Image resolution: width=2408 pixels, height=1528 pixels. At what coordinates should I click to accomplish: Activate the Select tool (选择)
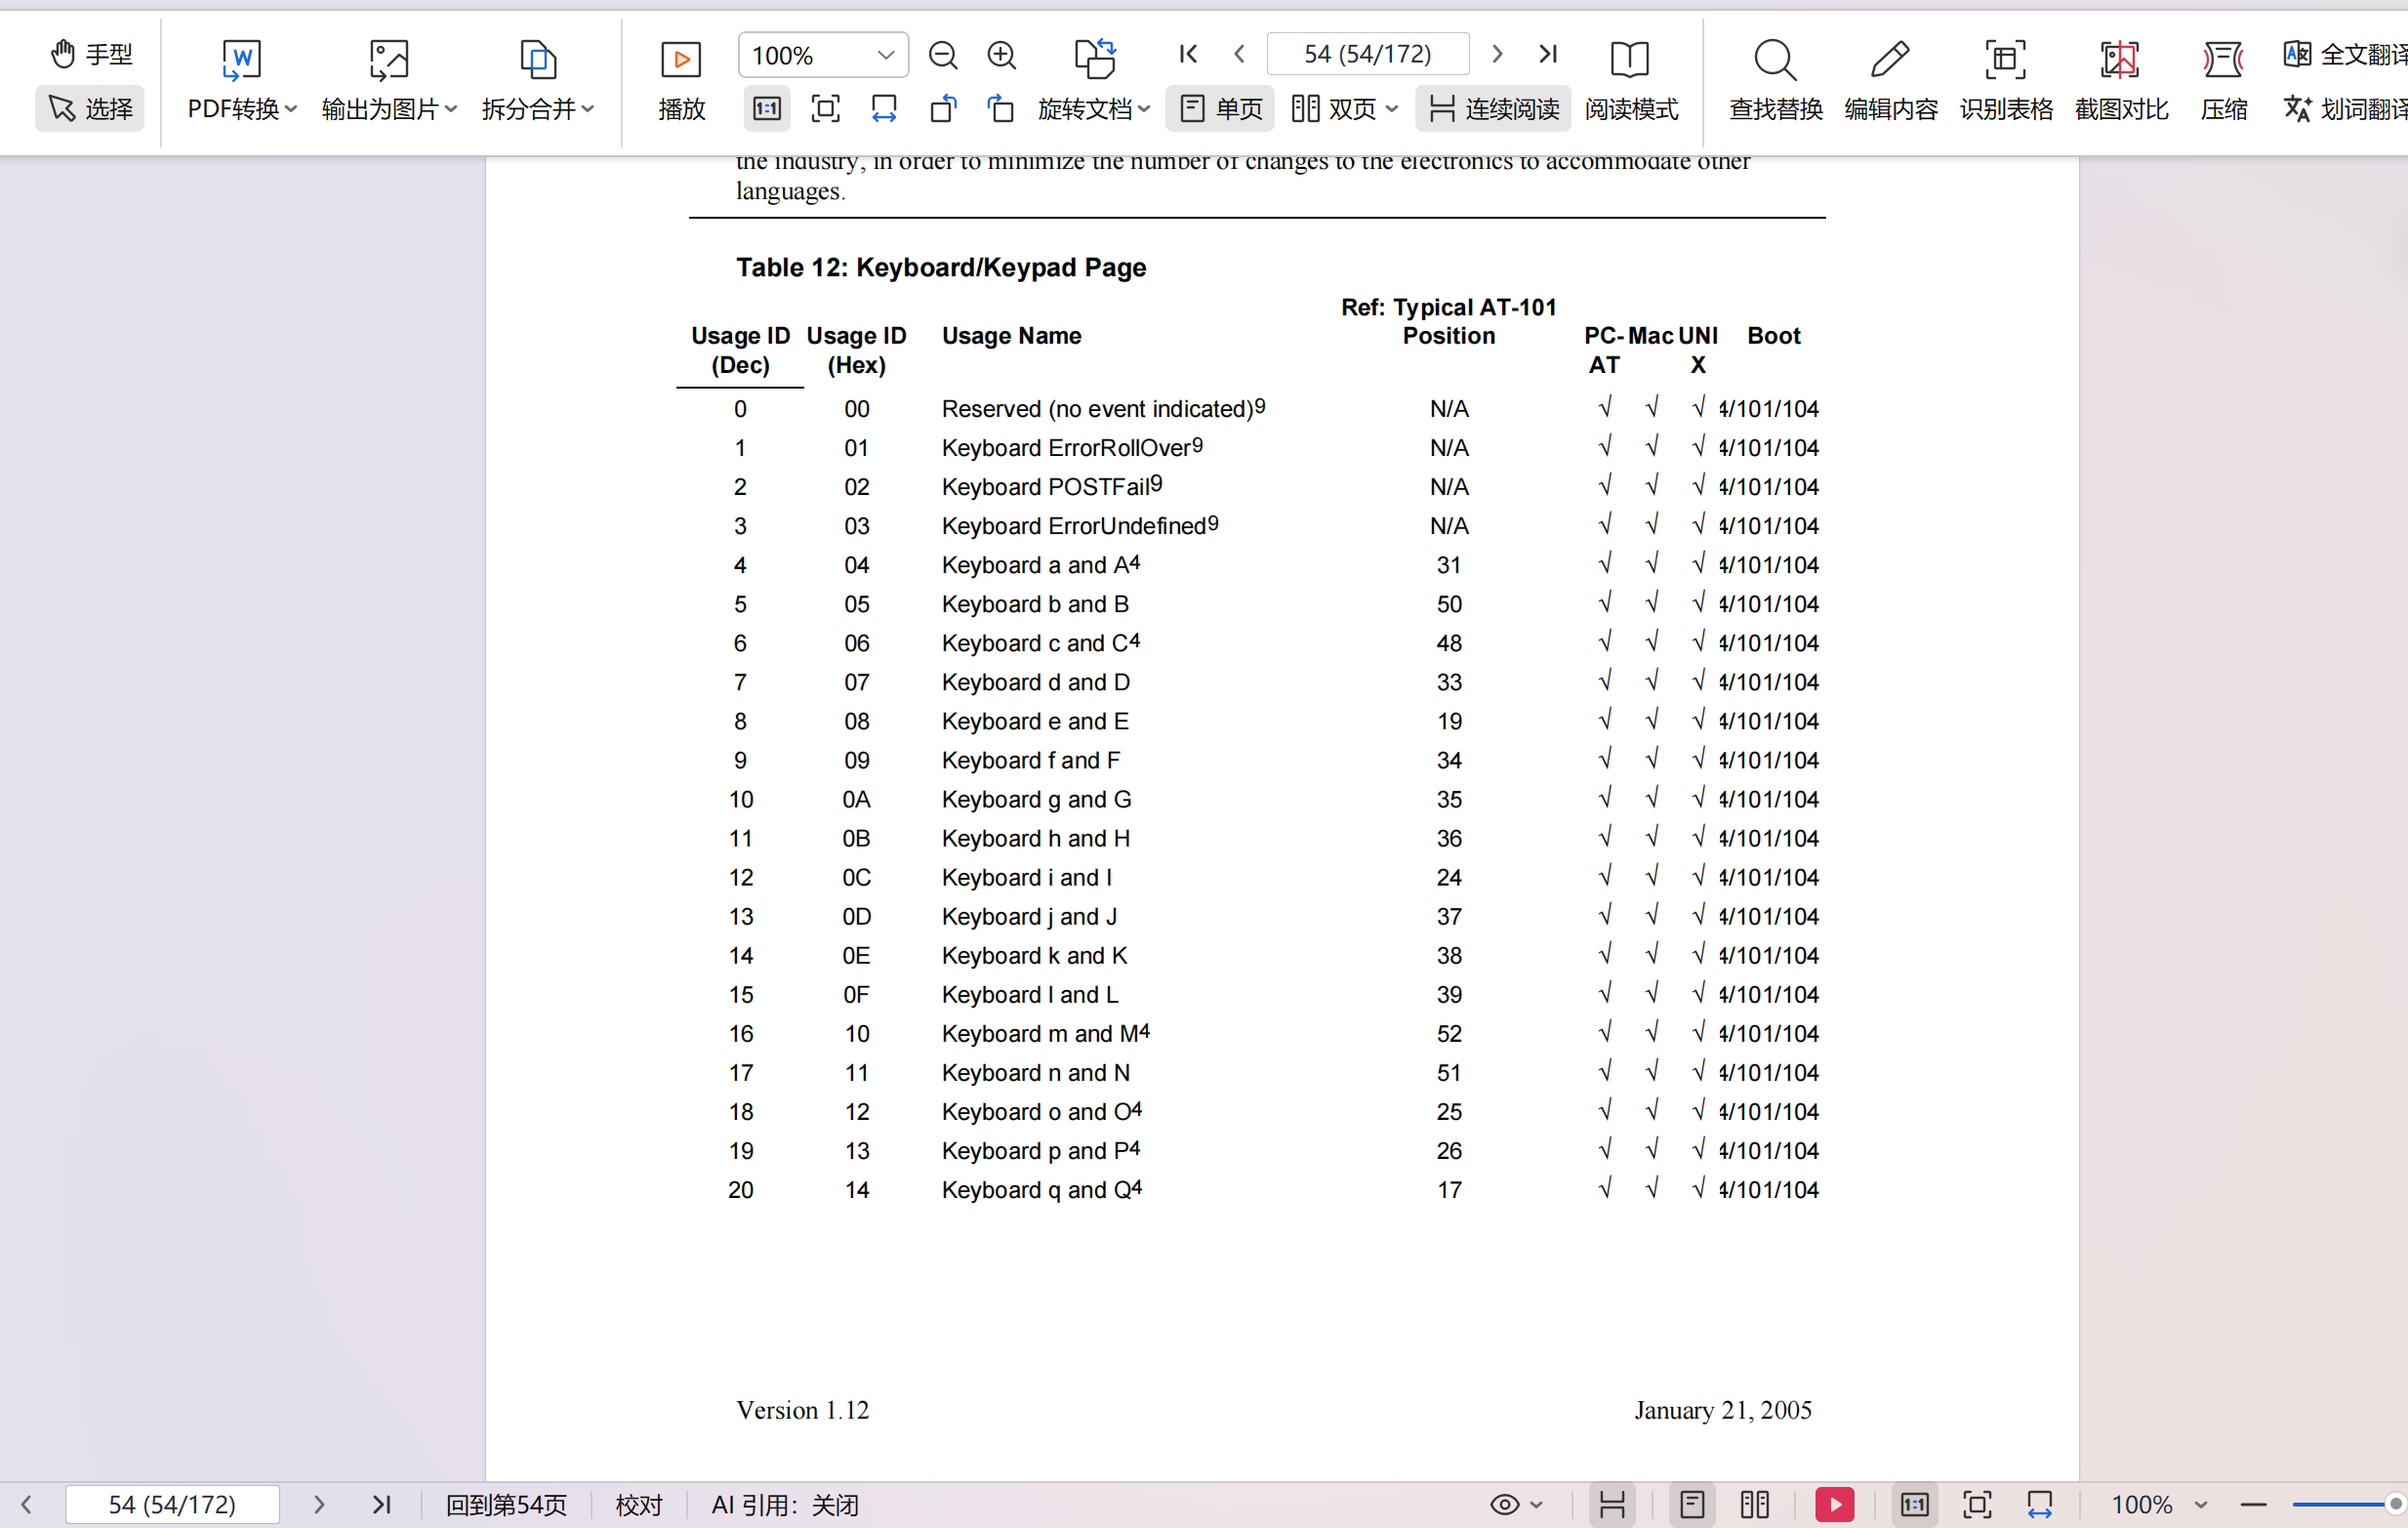(90, 108)
